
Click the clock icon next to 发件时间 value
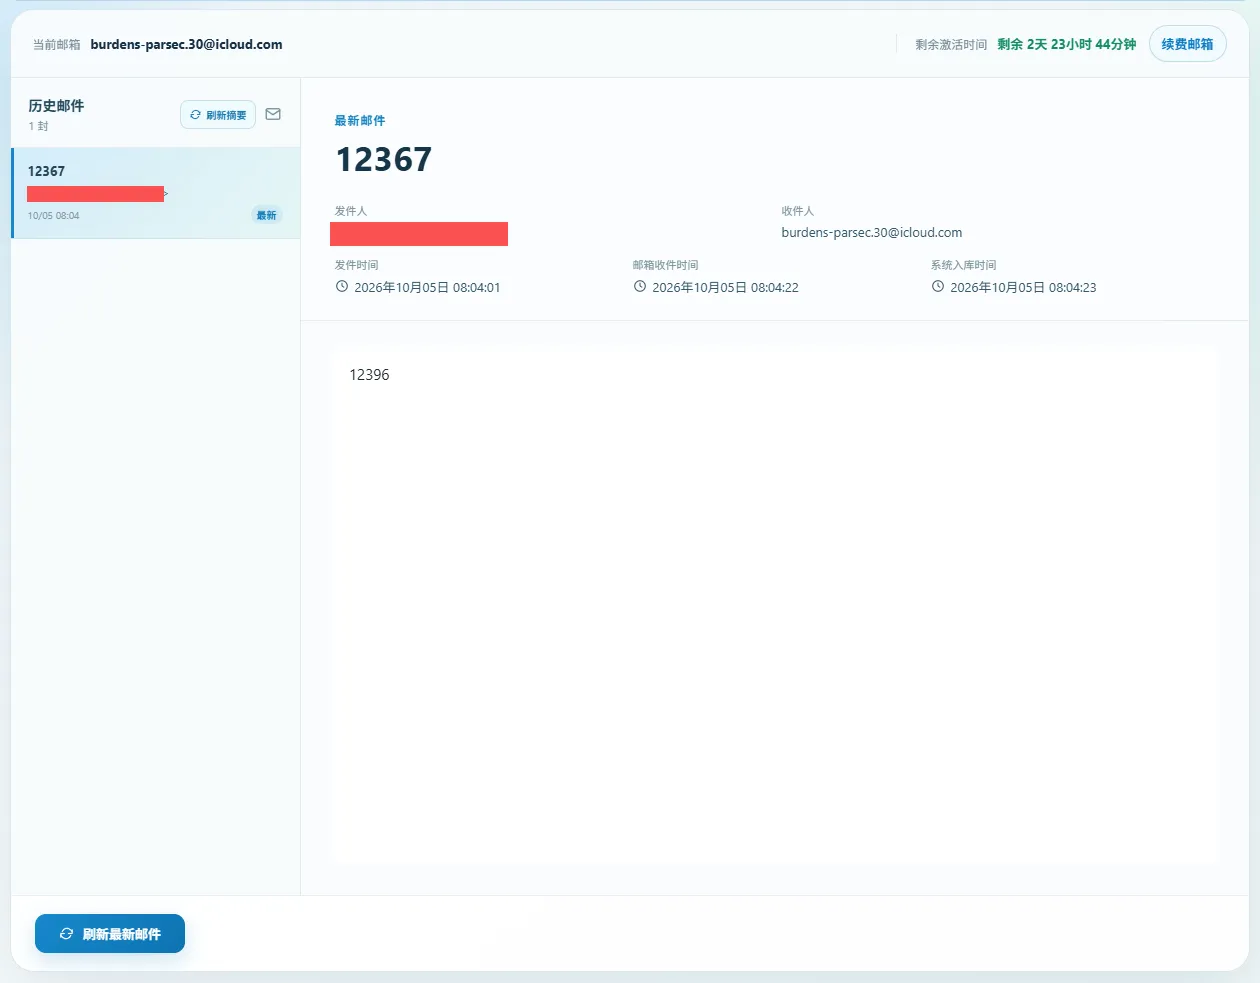coord(342,287)
